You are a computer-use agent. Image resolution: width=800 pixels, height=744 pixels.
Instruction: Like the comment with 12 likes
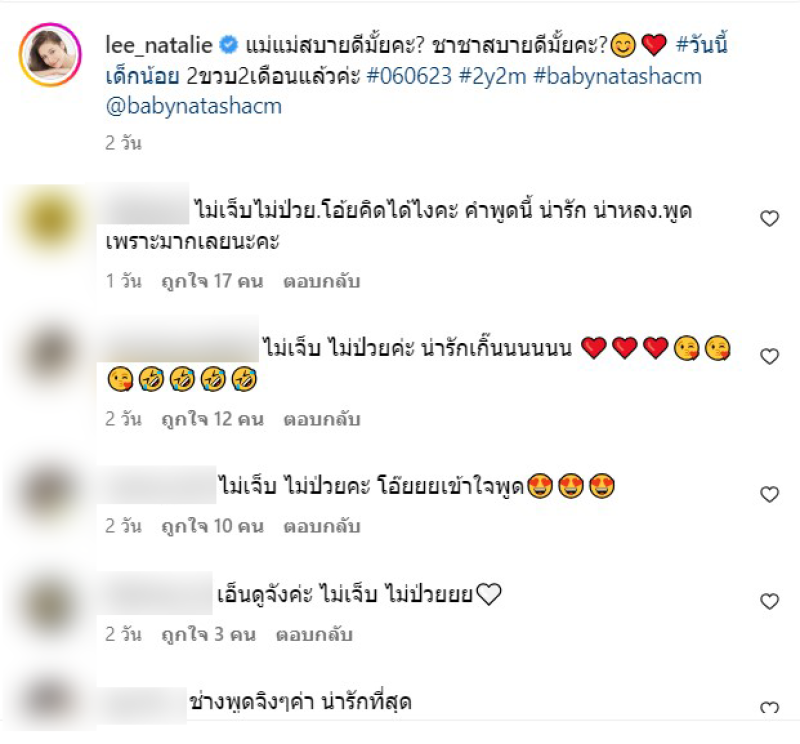click(769, 356)
